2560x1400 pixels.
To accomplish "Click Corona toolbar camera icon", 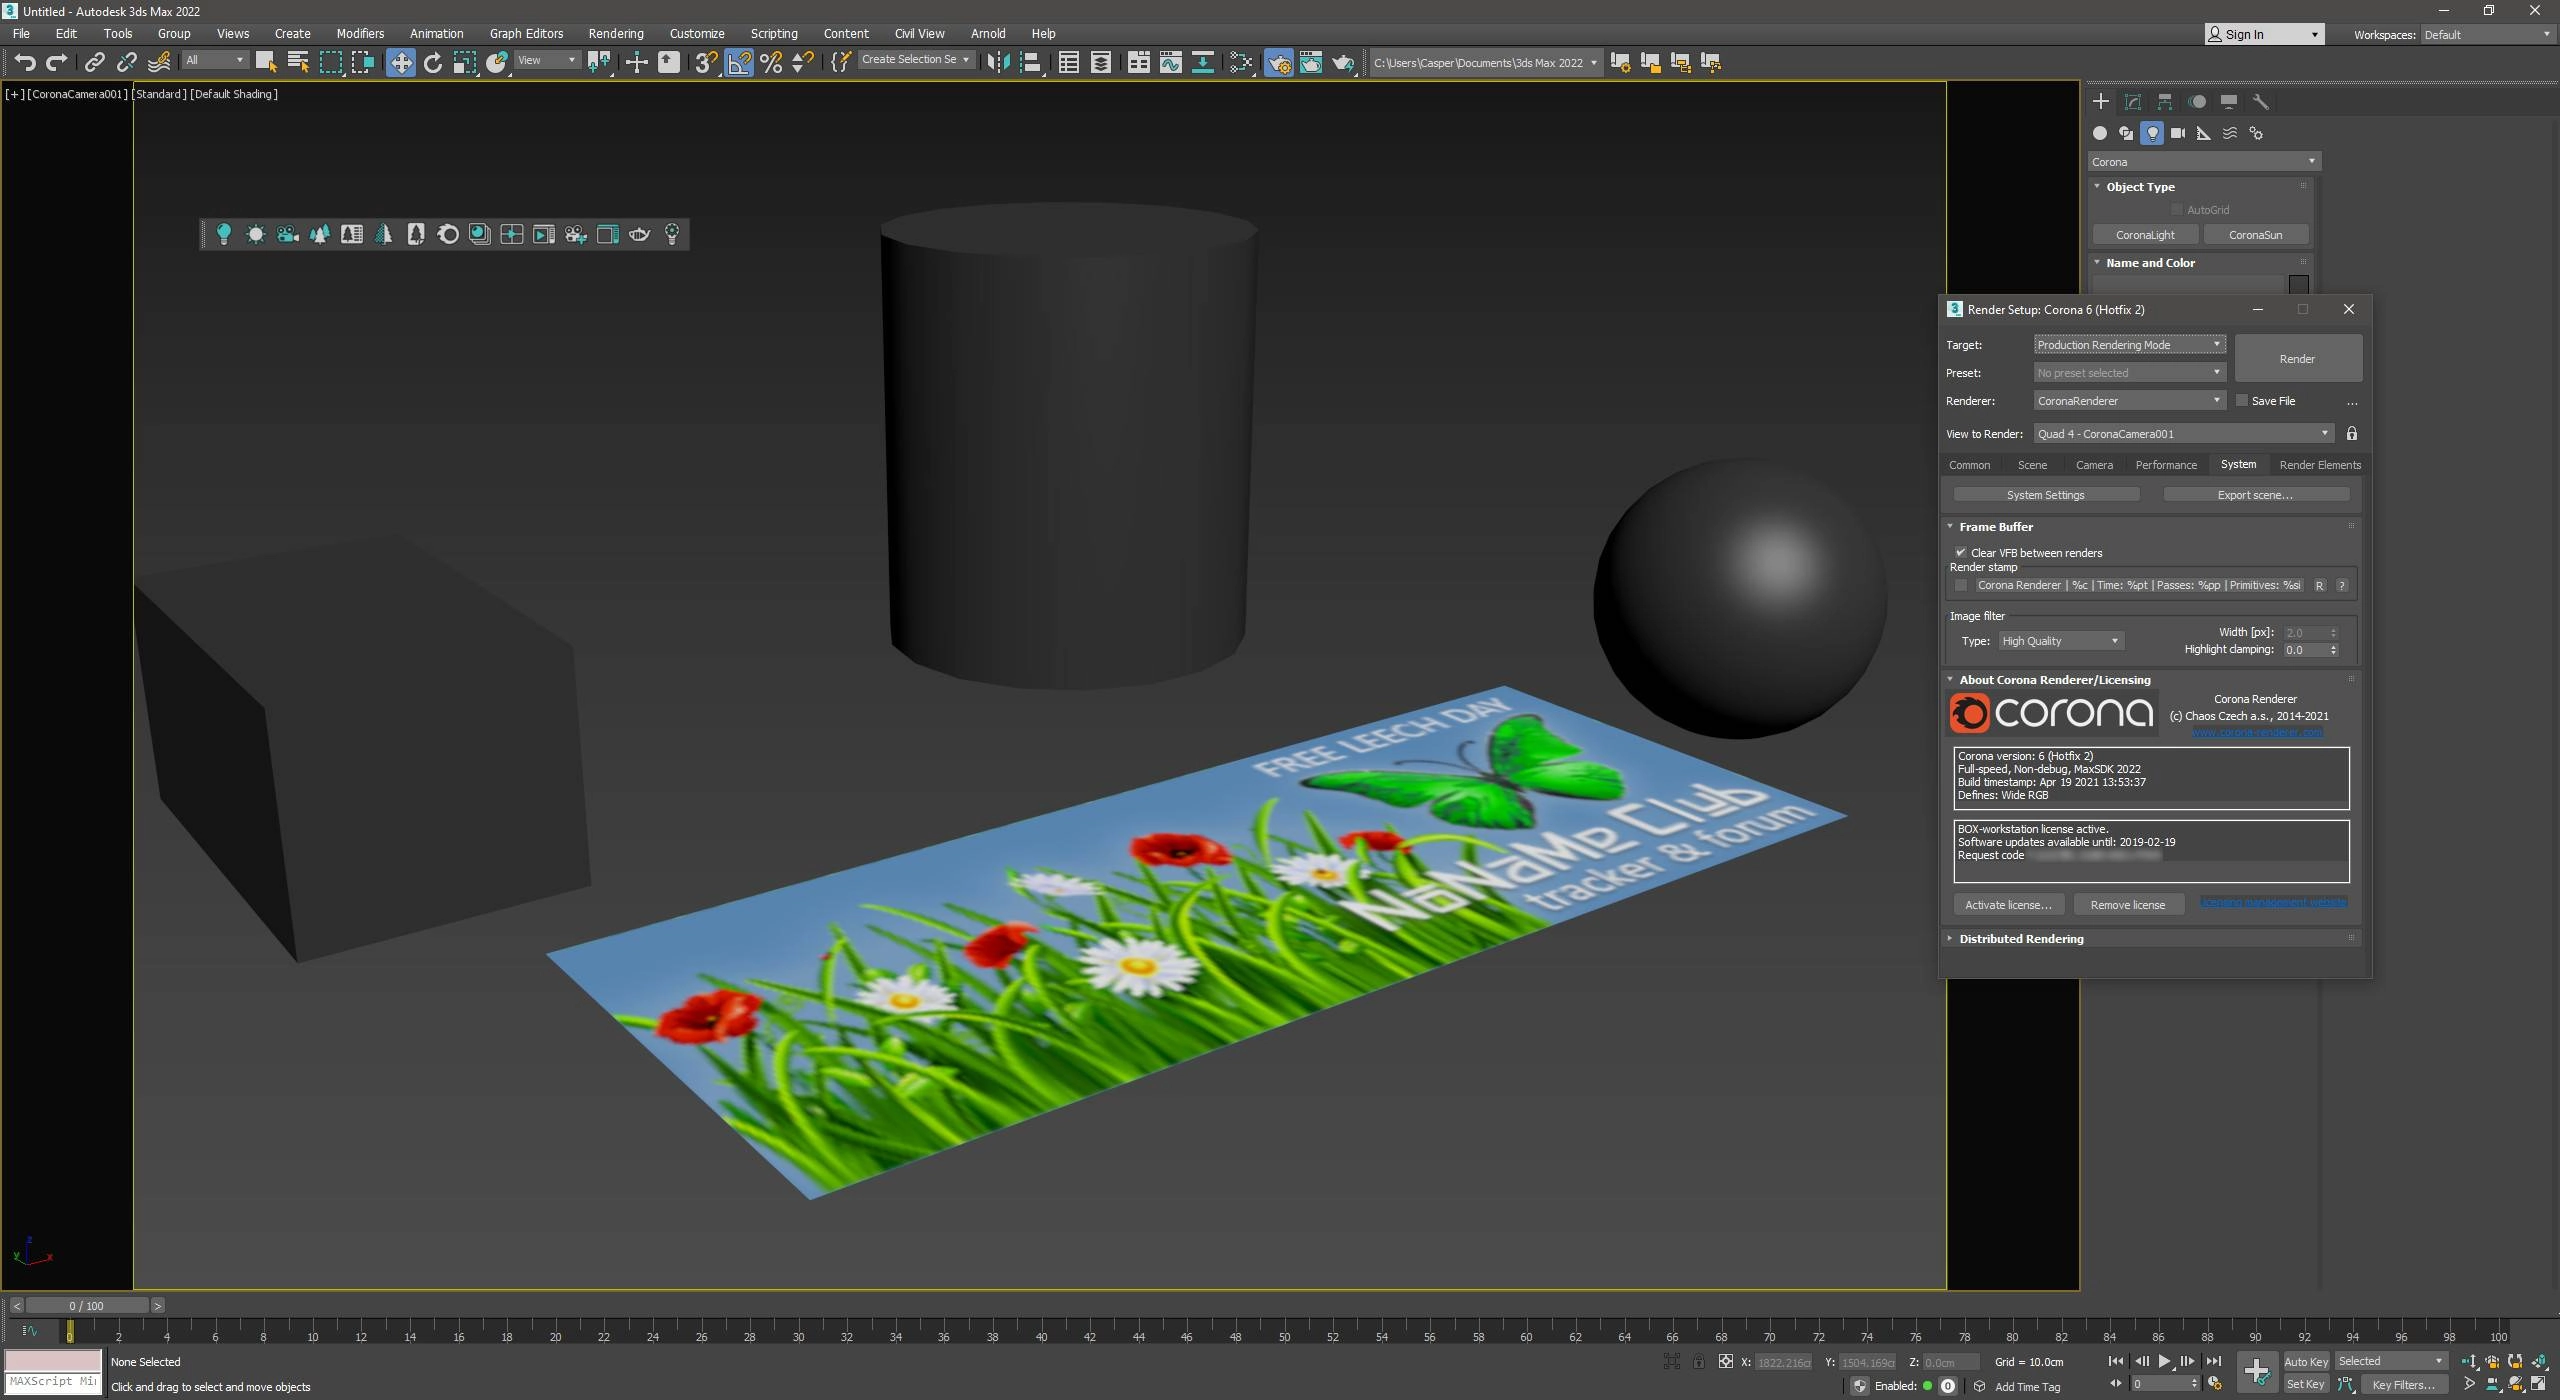I will click(x=287, y=234).
